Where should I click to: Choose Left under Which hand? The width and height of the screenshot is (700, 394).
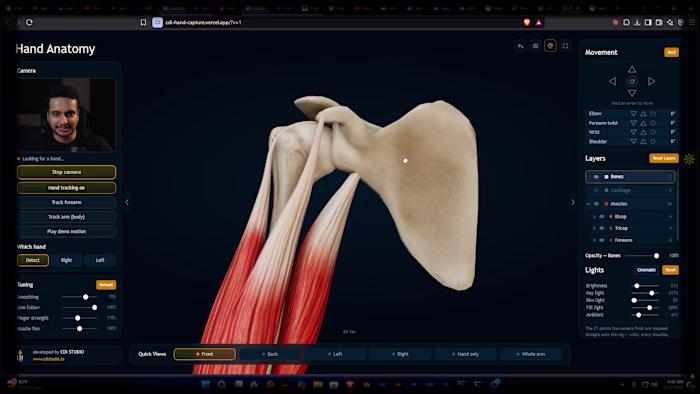(x=100, y=260)
